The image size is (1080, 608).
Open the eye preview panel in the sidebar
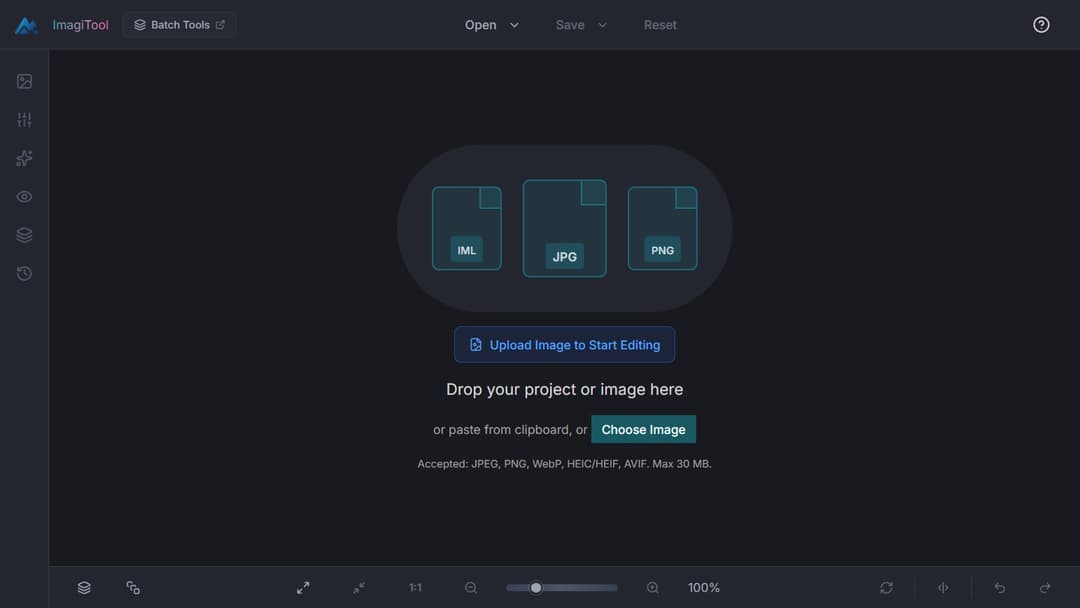pyautogui.click(x=24, y=197)
